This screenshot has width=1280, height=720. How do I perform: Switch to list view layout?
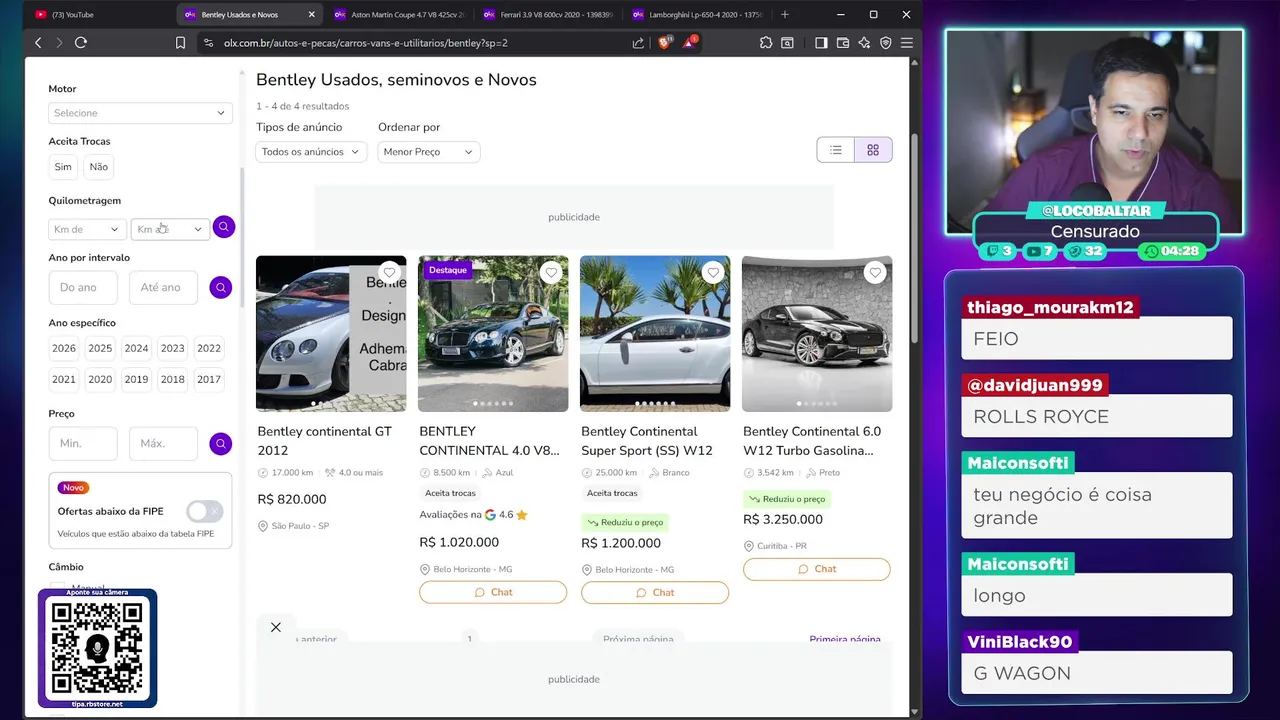point(836,150)
